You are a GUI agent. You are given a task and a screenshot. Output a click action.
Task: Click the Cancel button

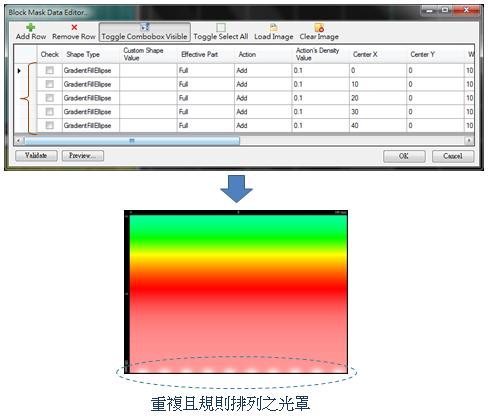[453, 156]
